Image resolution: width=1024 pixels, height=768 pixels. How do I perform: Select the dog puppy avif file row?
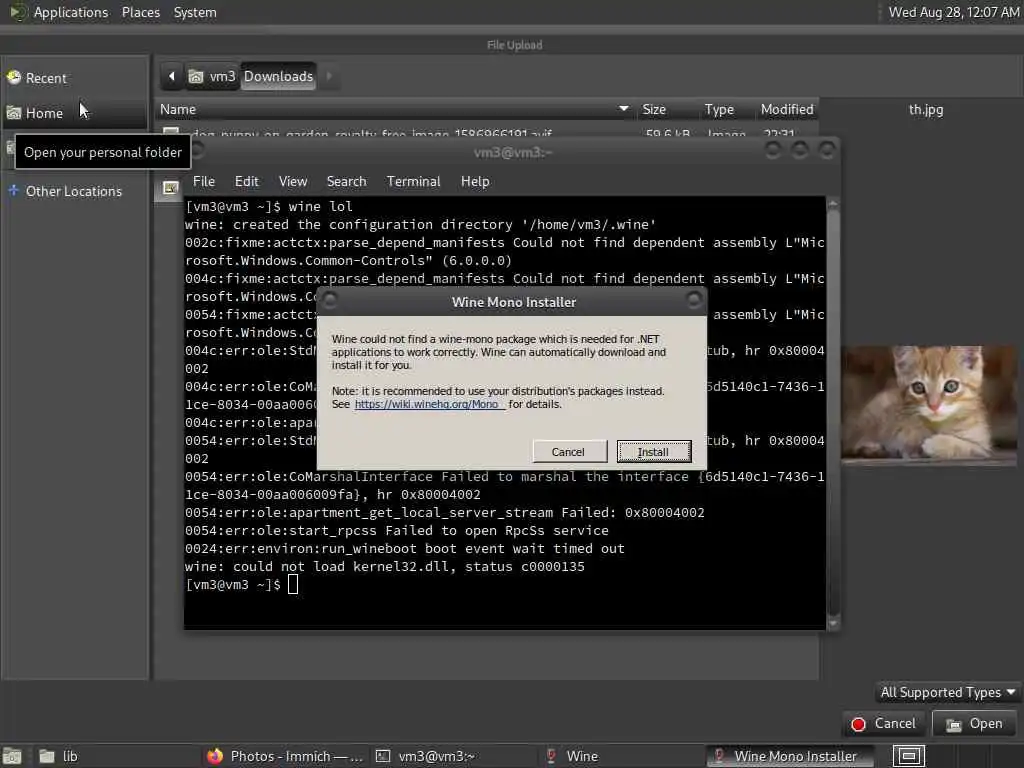point(487,133)
